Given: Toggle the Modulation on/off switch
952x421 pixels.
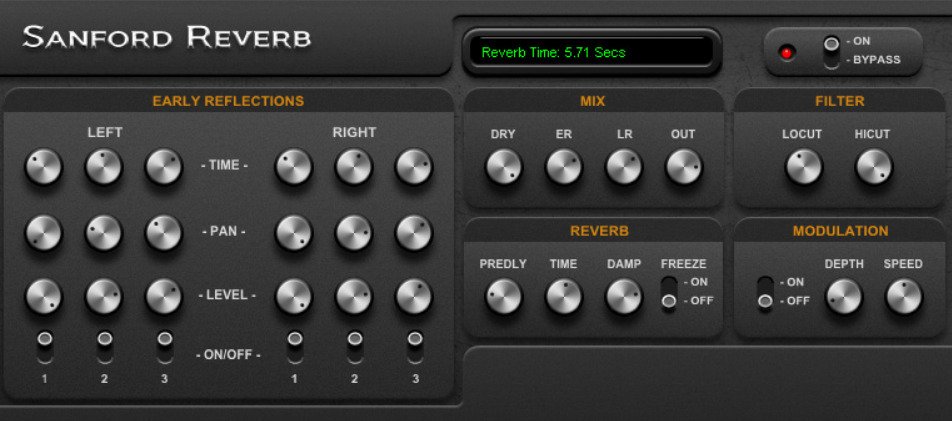Looking at the screenshot, I should point(766,294).
